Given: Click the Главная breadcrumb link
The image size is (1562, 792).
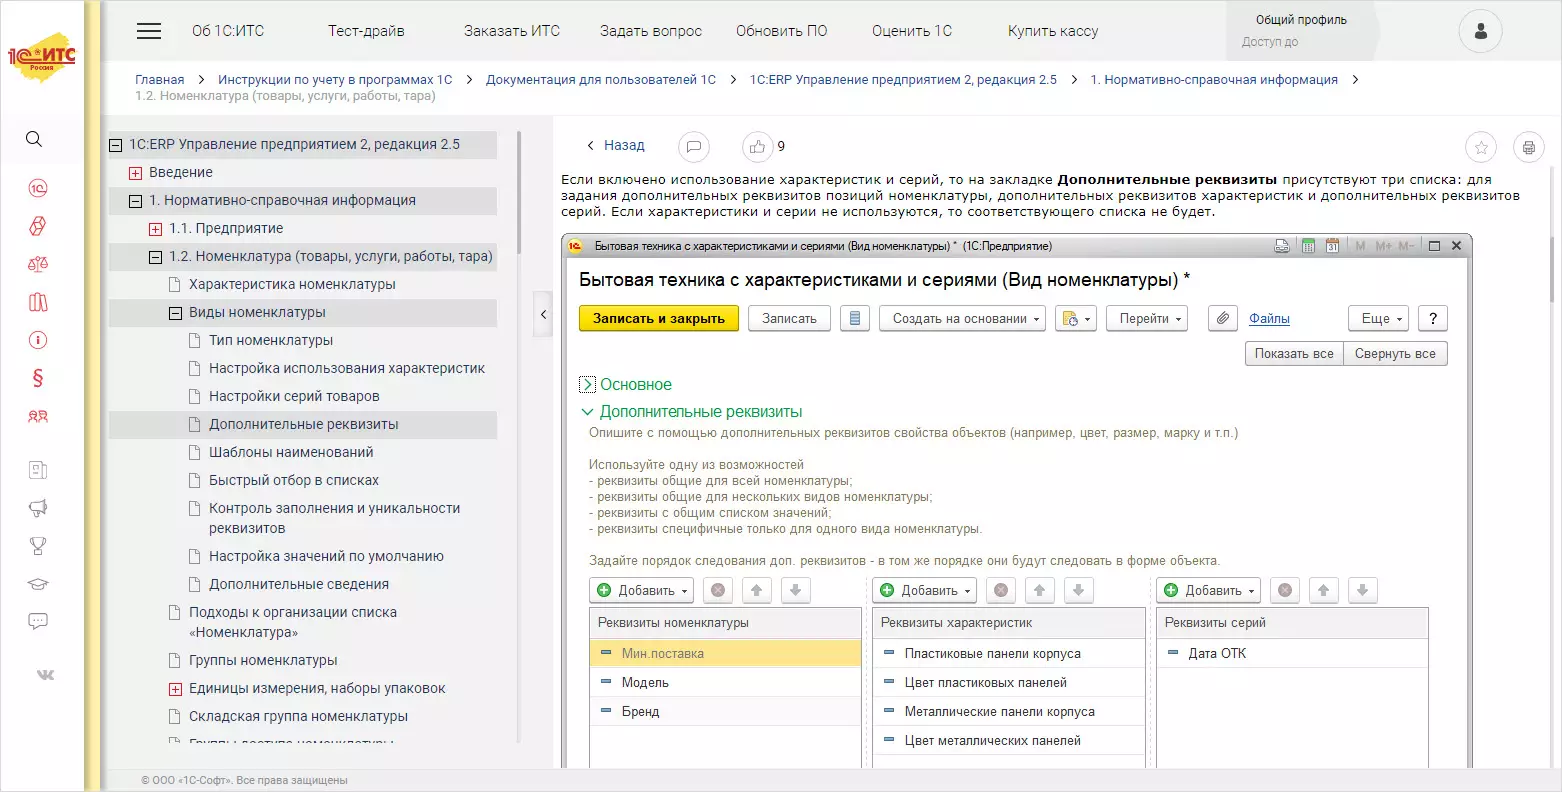Looking at the screenshot, I should tap(159, 80).
